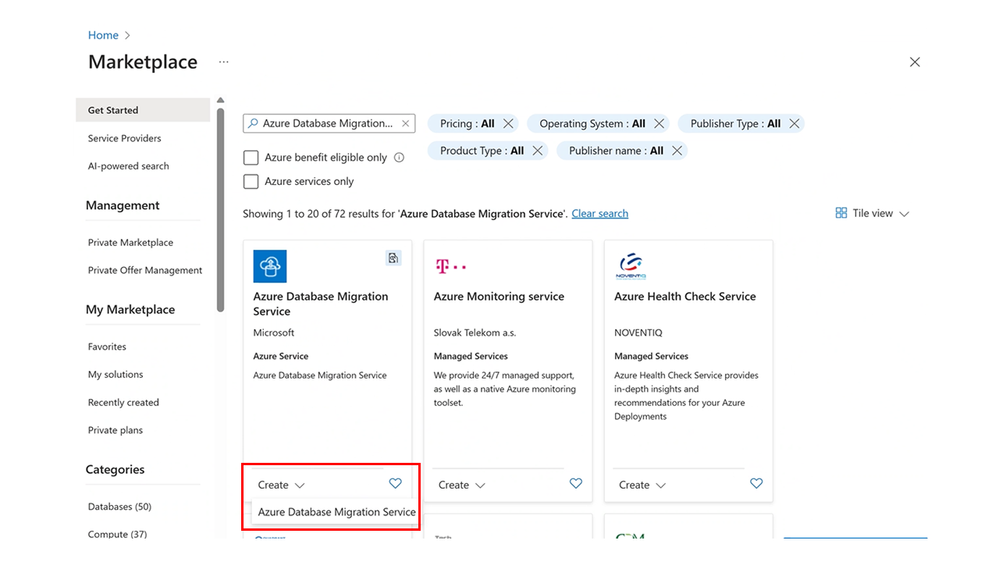Click the sidebar vertical scrollbar

[x=220, y=210]
